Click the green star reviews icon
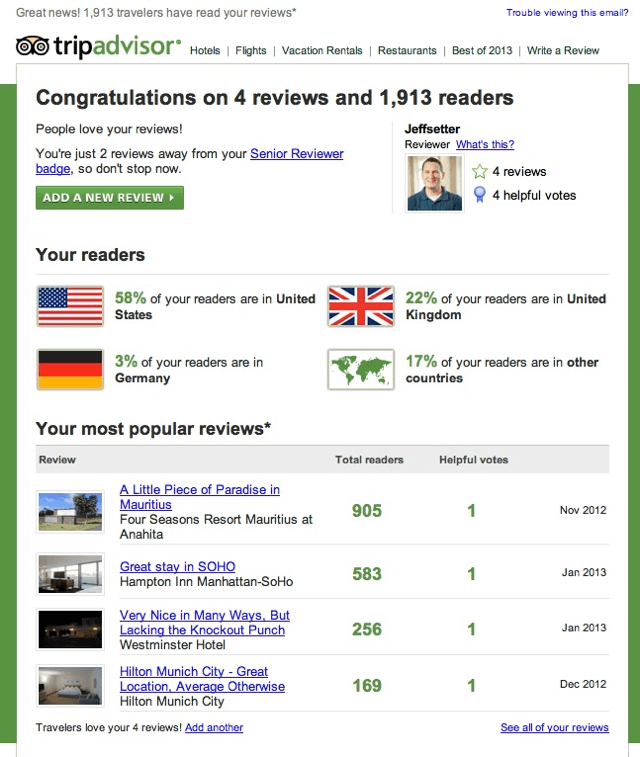This screenshot has width=640, height=757. coord(479,171)
